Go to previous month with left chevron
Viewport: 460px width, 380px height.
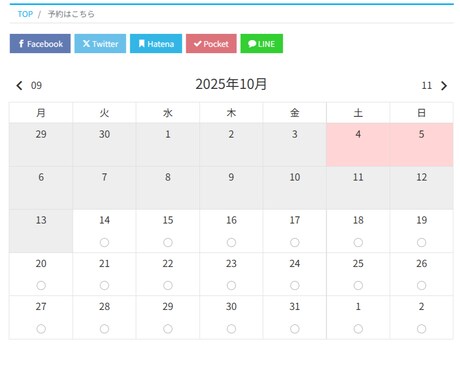[x=19, y=86]
